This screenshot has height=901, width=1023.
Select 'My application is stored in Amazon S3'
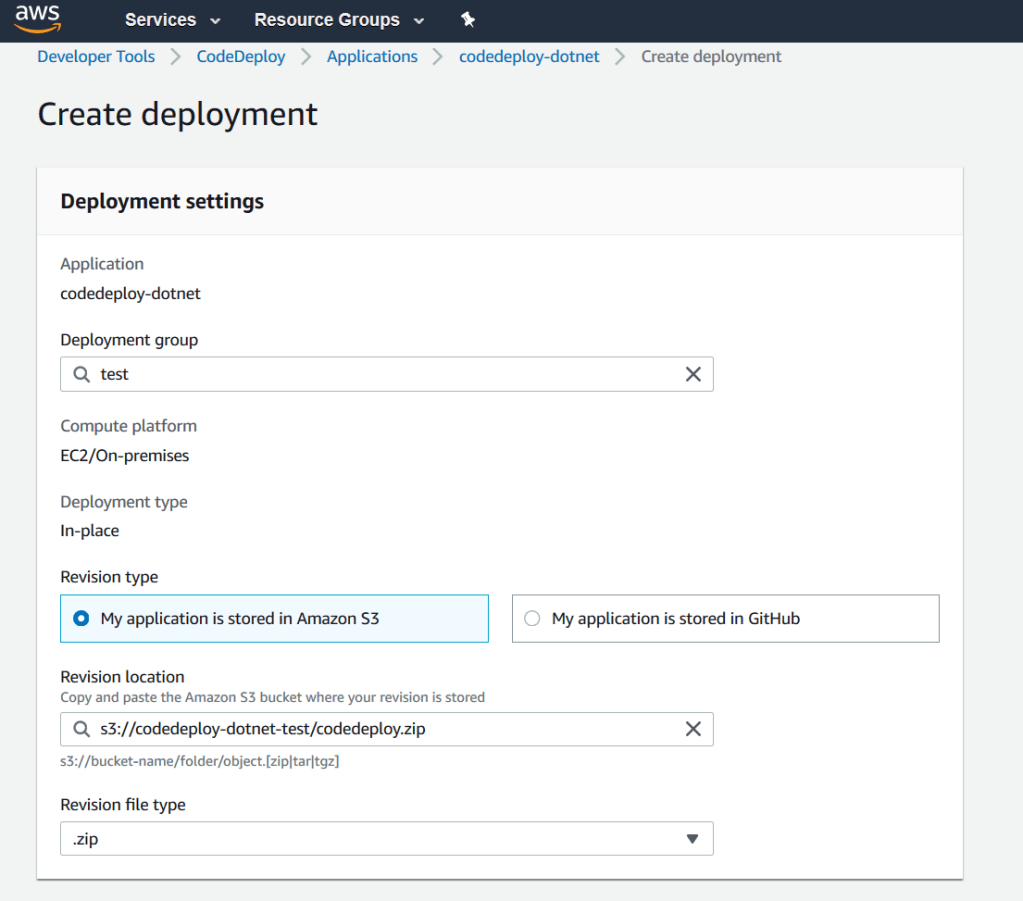click(x=82, y=619)
